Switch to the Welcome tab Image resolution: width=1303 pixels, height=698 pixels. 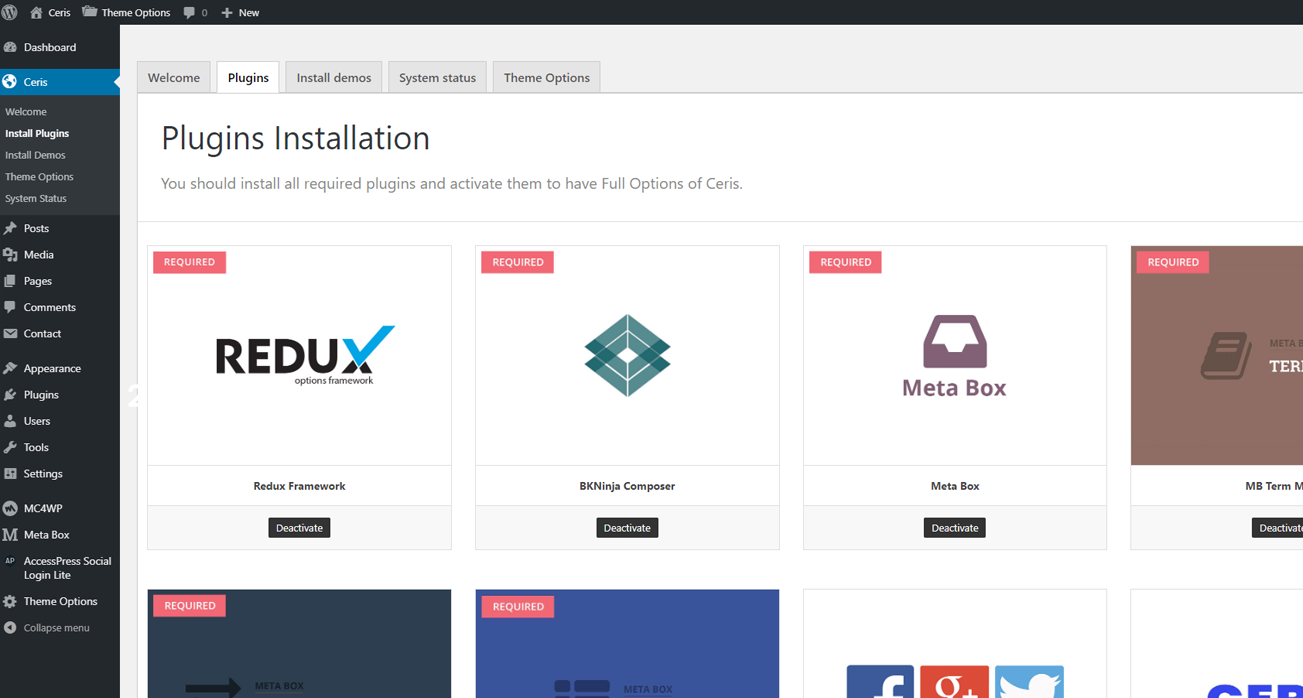point(174,77)
